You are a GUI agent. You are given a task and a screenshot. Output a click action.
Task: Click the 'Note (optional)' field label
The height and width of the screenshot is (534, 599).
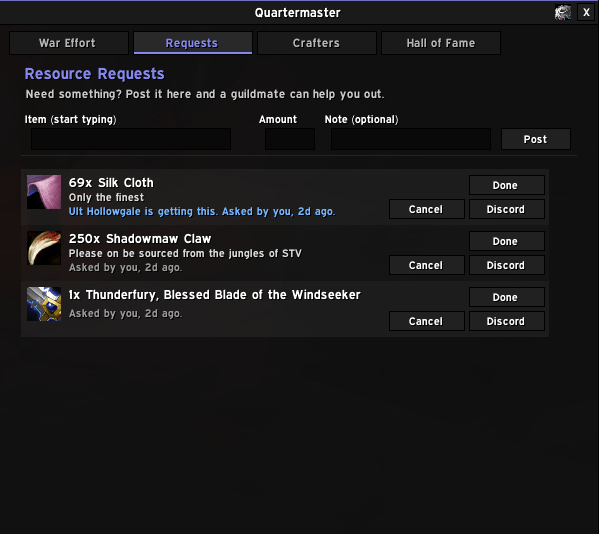click(361, 120)
